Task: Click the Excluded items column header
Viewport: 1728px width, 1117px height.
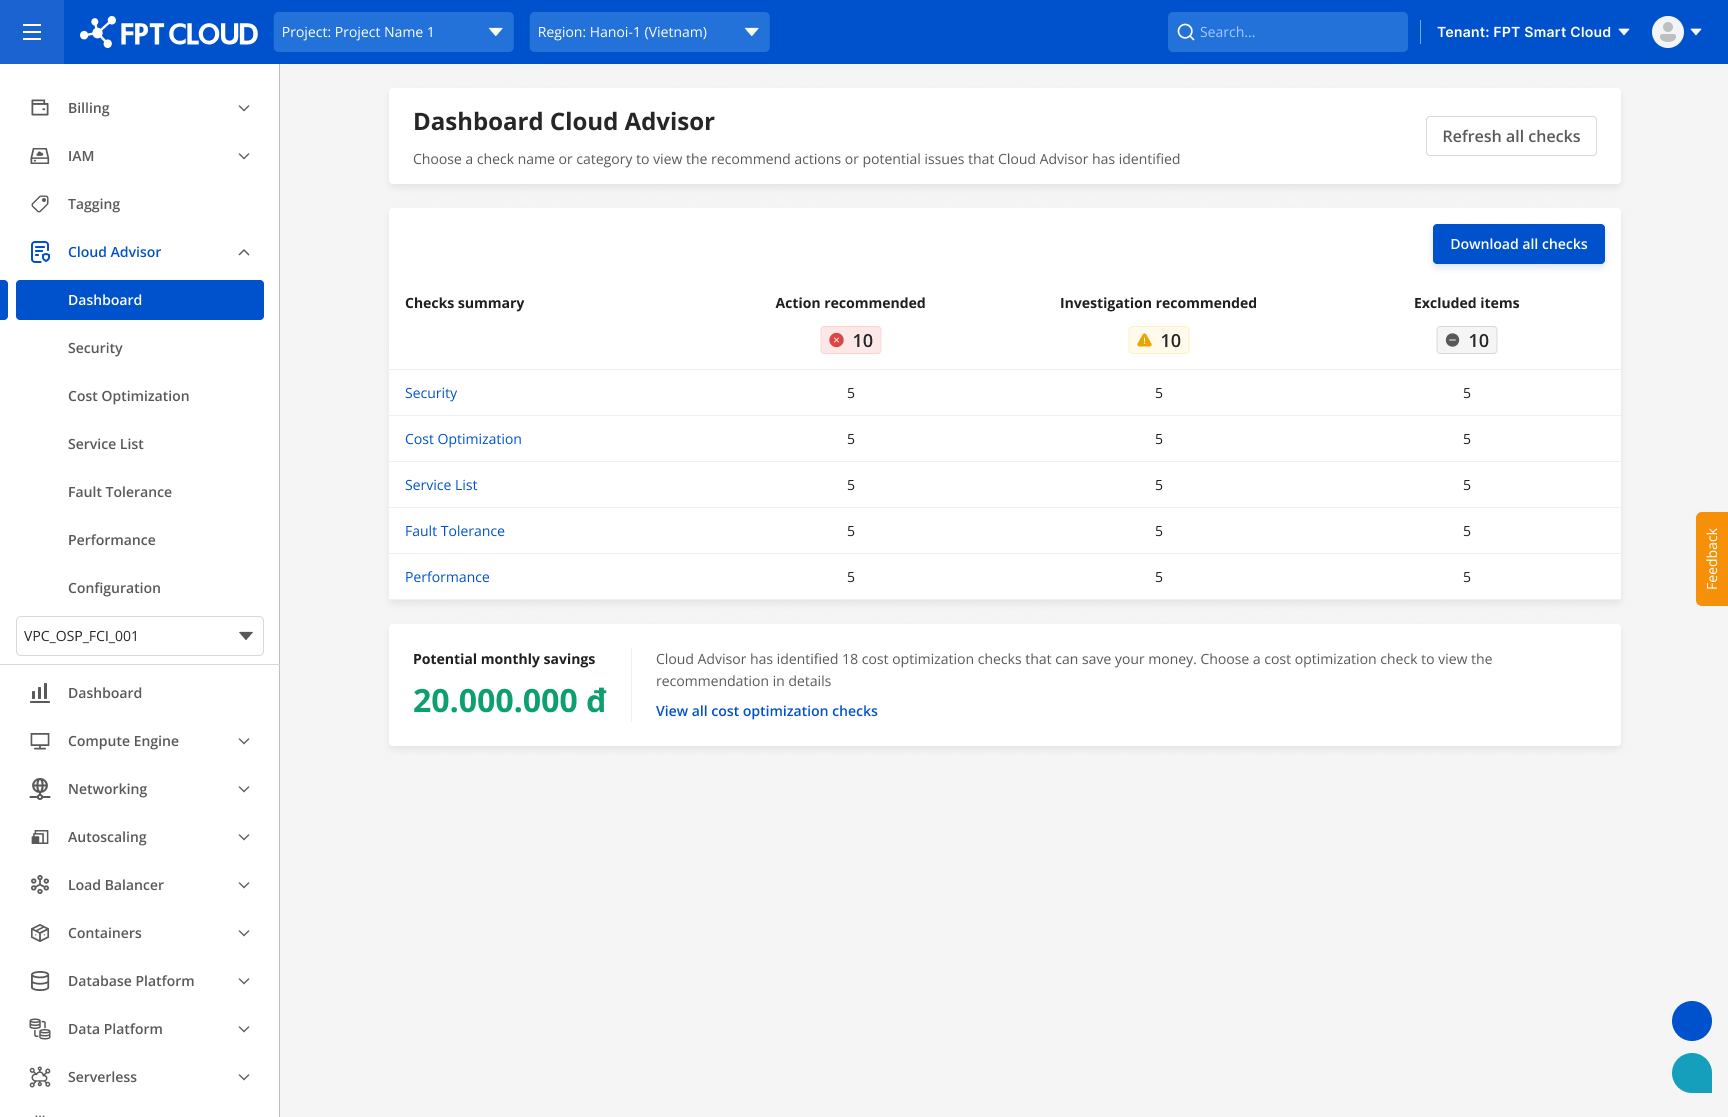Action: pyautogui.click(x=1467, y=303)
